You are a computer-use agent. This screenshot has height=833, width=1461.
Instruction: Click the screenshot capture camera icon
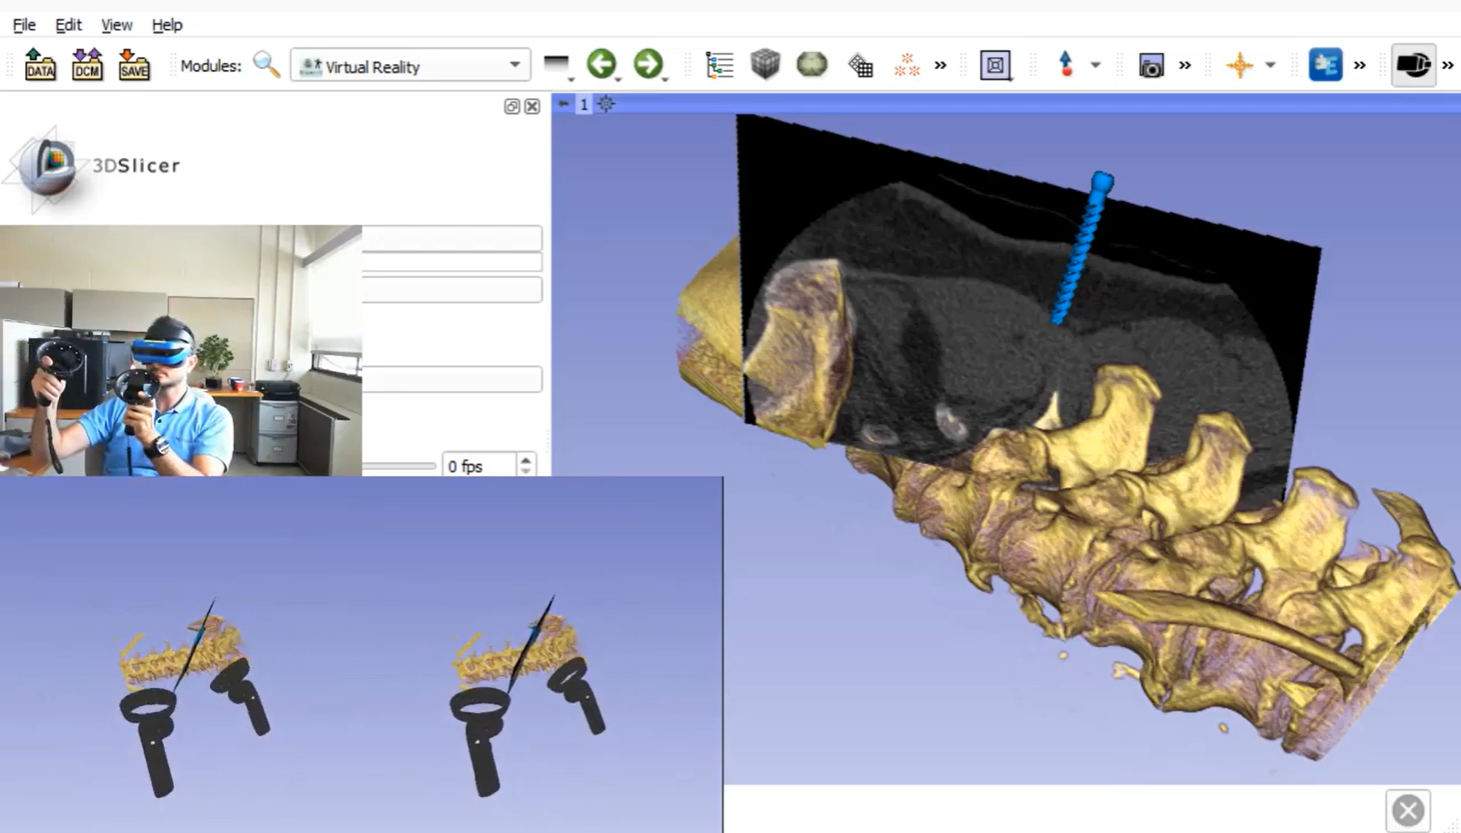pyautogui.click(x=1151, y=66)
